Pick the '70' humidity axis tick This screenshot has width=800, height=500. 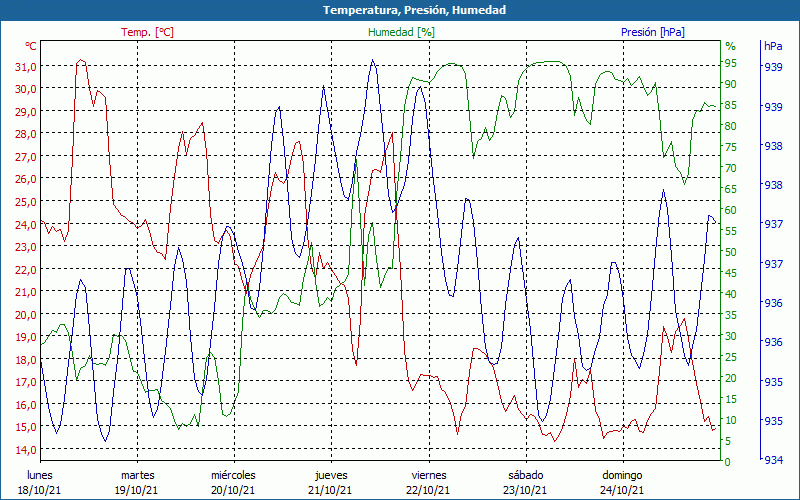[731, 168]
